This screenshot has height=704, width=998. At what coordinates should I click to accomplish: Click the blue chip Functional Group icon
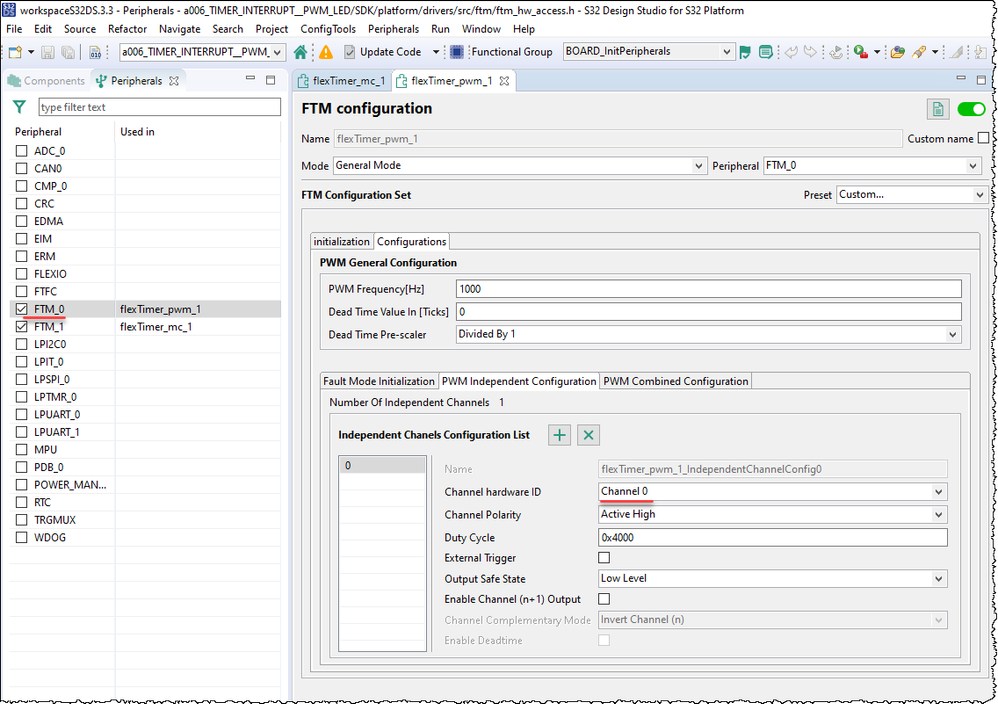coord(456,52)
